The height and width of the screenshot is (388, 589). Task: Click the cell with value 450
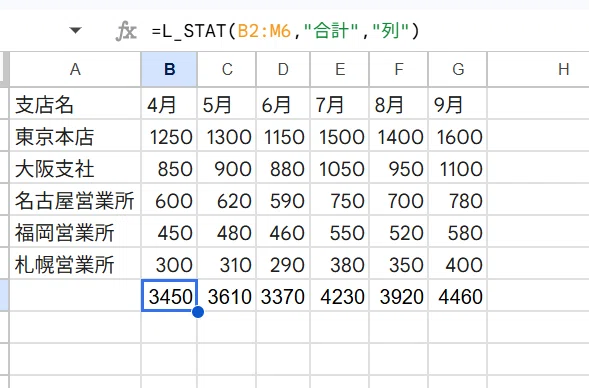coord(169,231)
